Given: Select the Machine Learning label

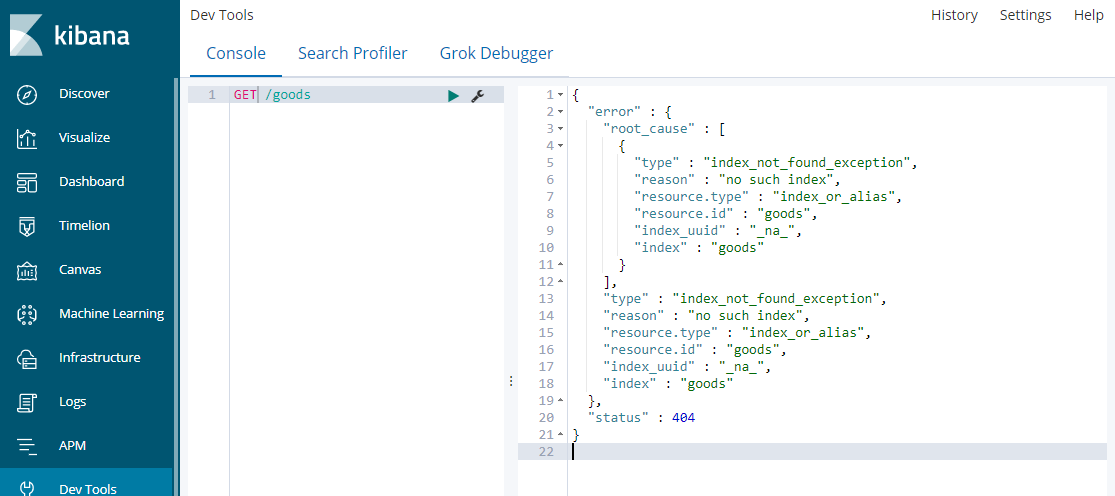Looking at the screenshot, I should 112,313.
